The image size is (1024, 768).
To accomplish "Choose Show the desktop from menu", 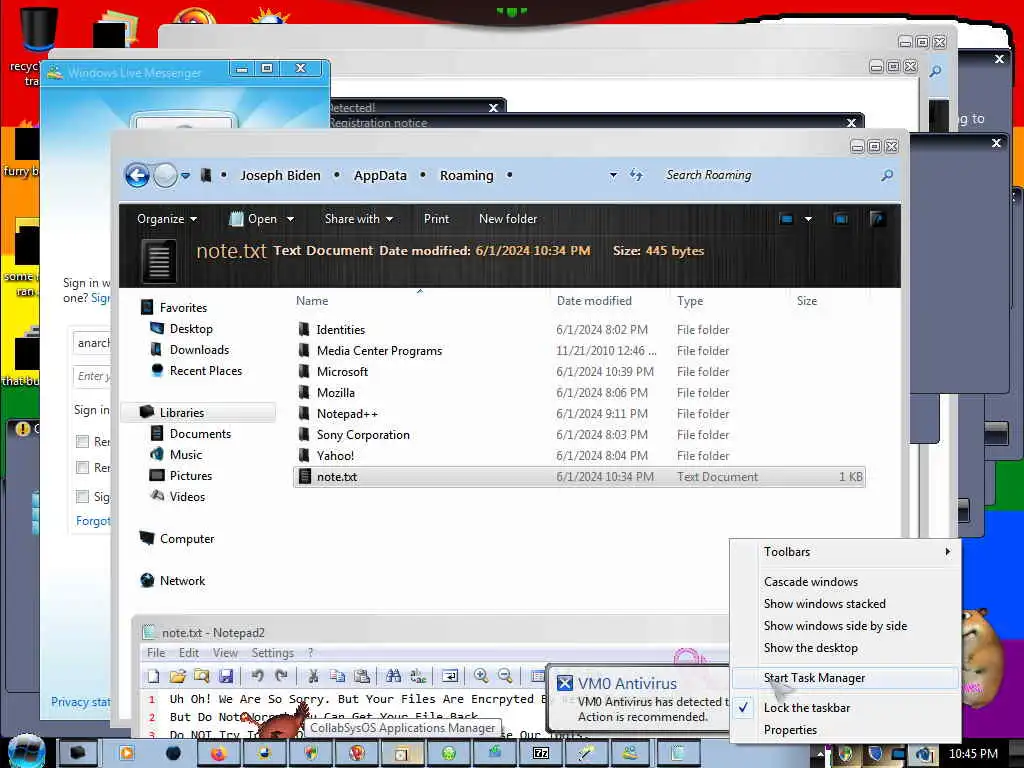I will pyautogui.click(x=845, y=648).
